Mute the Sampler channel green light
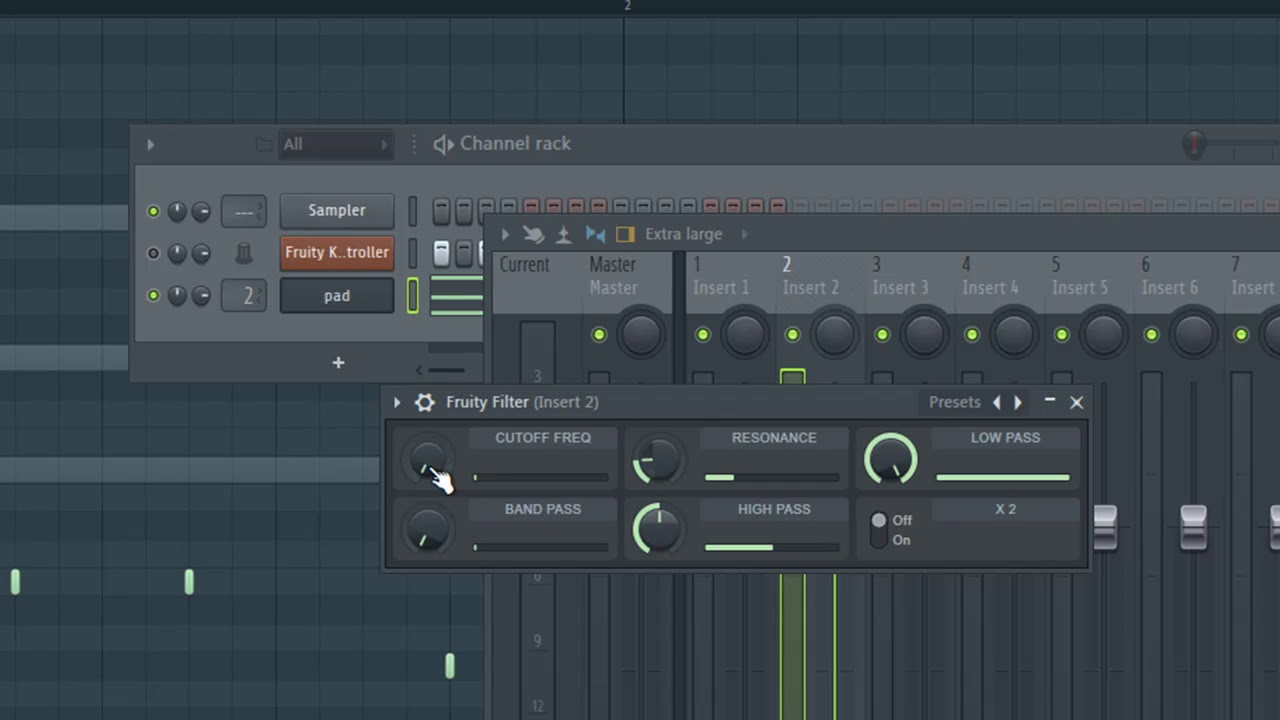 pos(153,211)
